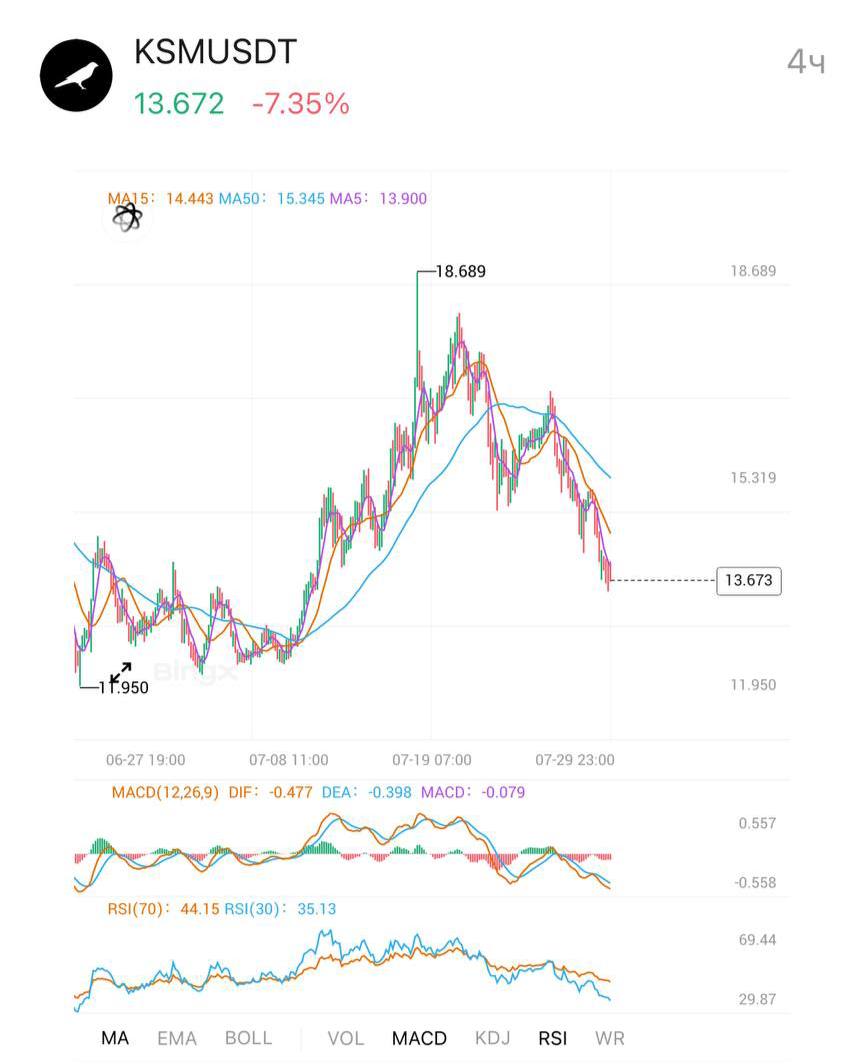
Task: Click the current price tag 13.673
Action: click(749, 580)
